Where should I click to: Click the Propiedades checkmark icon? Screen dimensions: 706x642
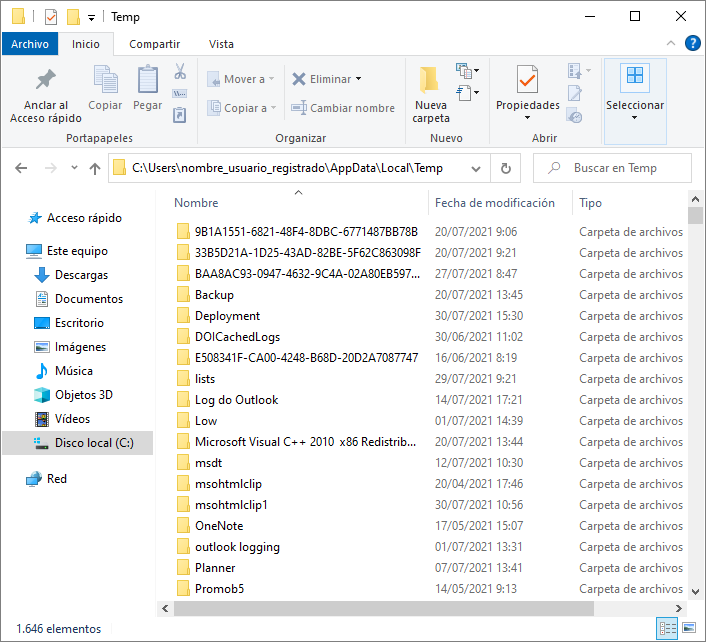point(527,80)
